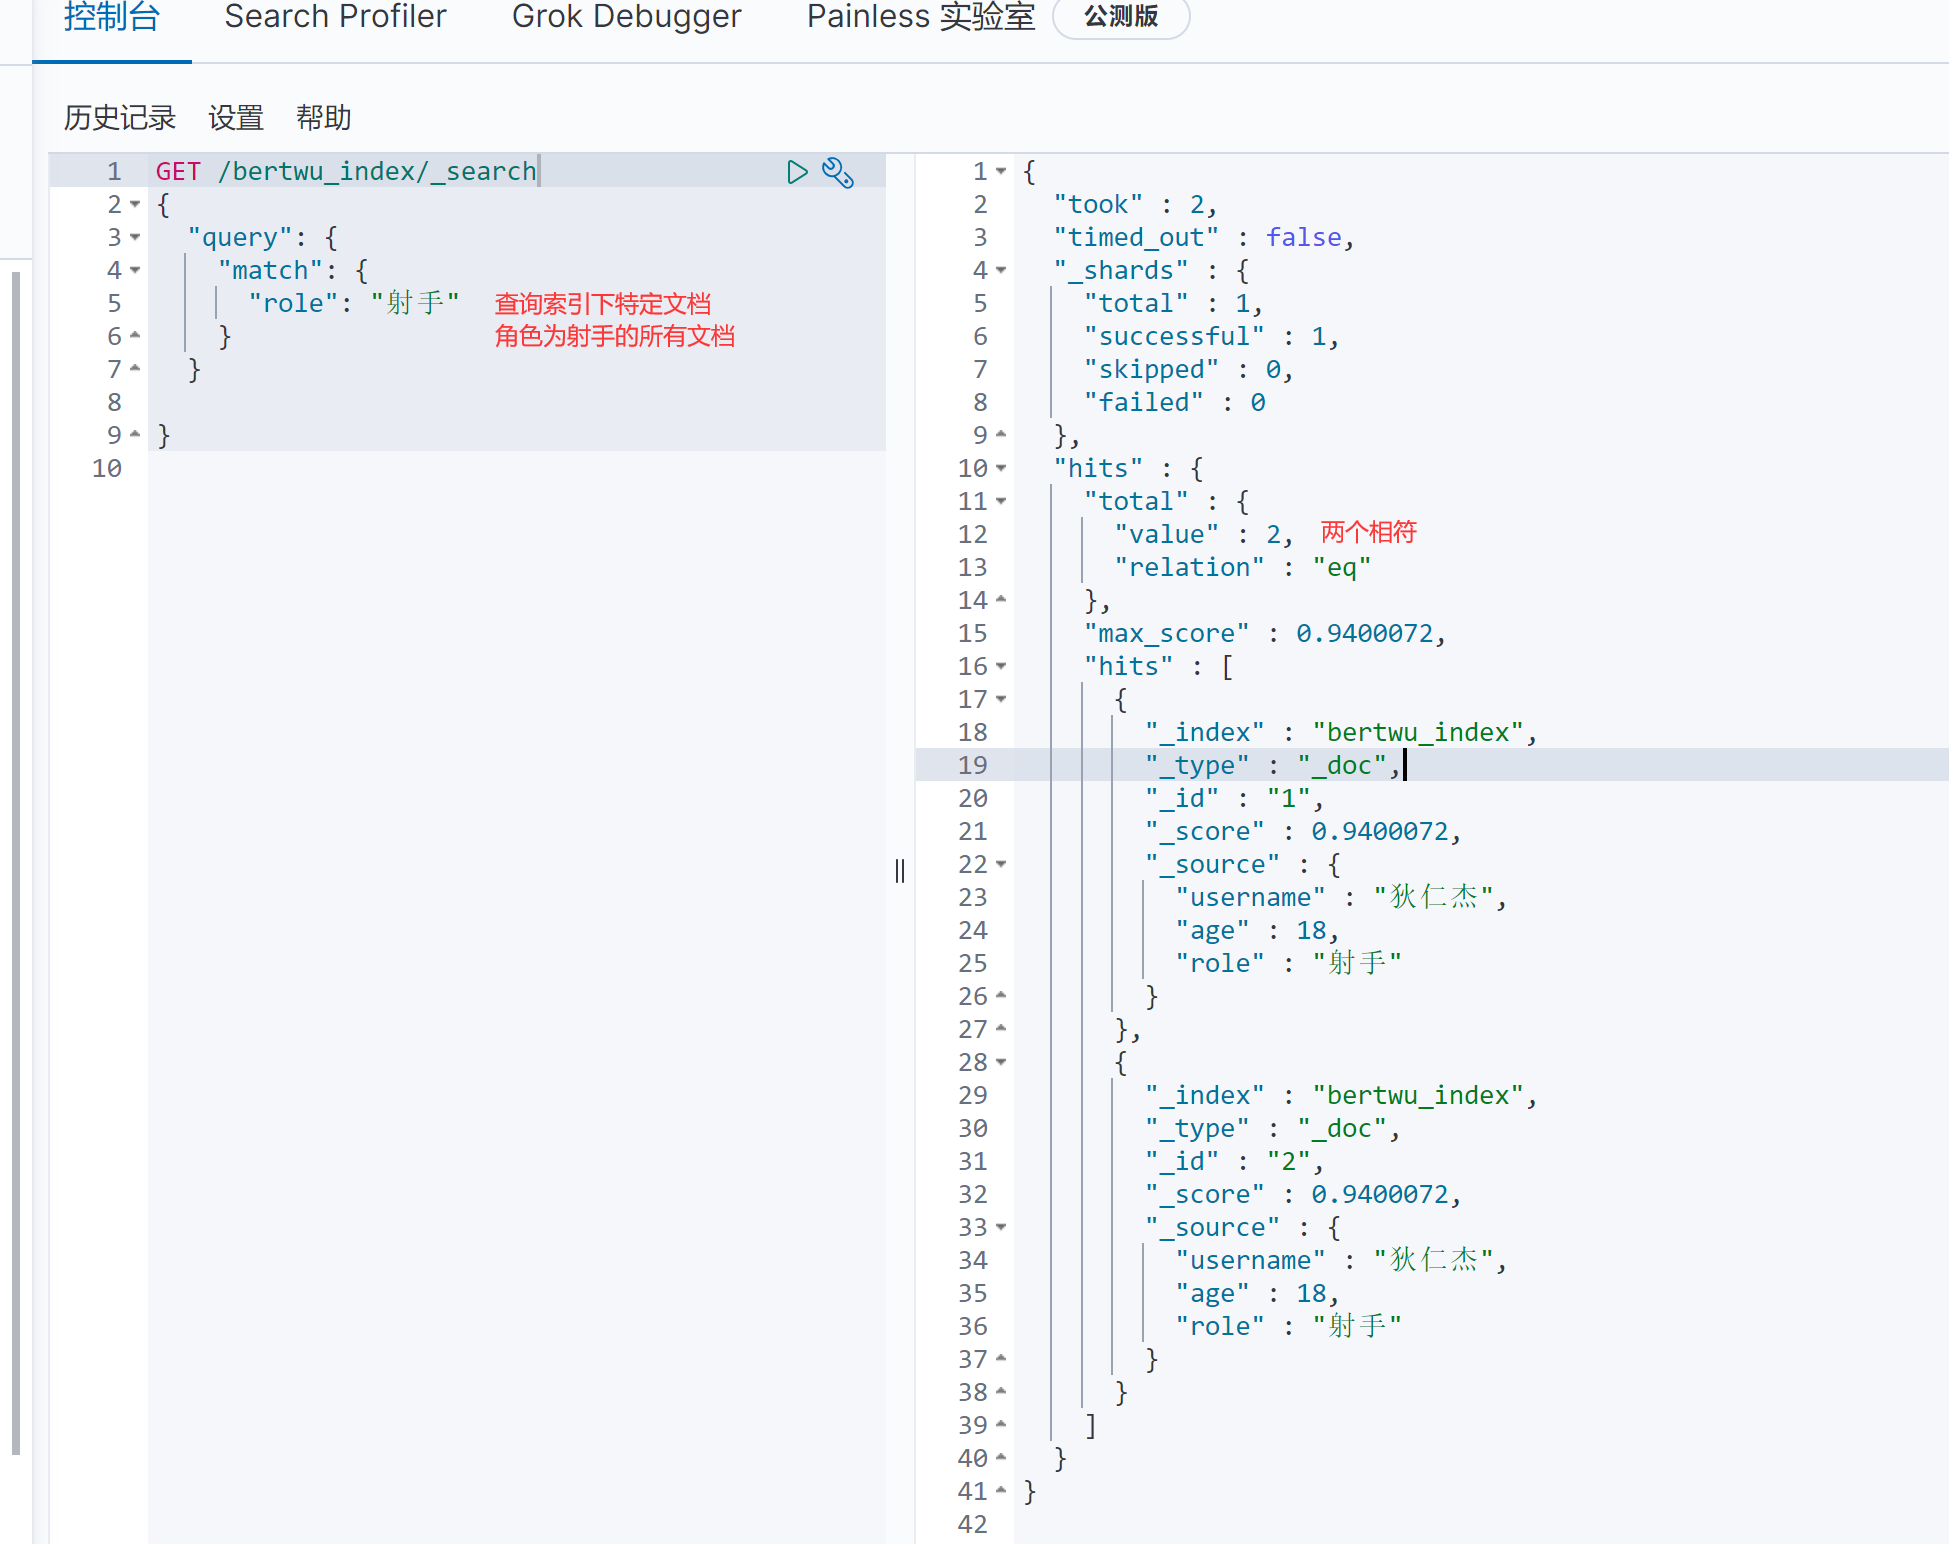Collapse outer "hits" fold at line 10
Image resolution: width=1949 pixels, height=1544 pixels.
click(1001, 469)
